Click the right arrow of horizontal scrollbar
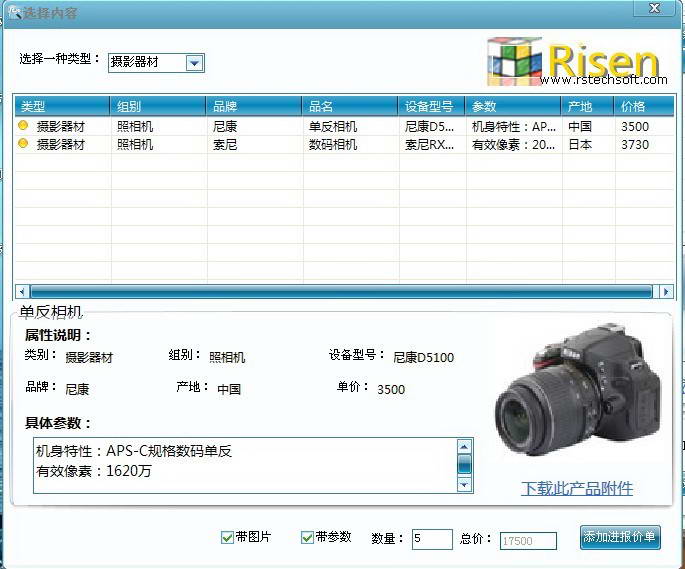The height and width of the screenshot is (569, 685). 666,291
